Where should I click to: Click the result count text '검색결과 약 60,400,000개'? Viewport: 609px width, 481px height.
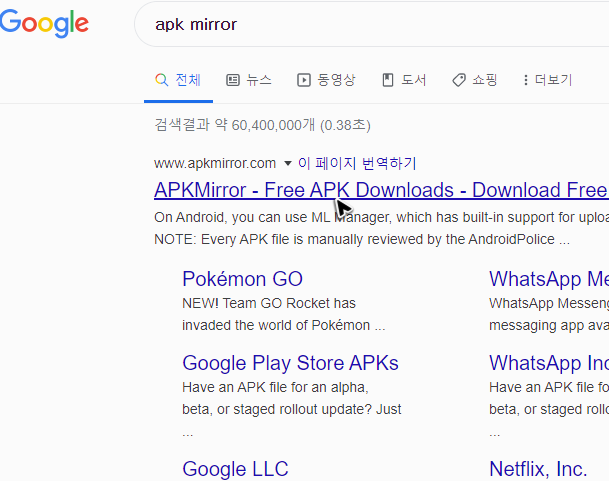click(x=235, y=125)
